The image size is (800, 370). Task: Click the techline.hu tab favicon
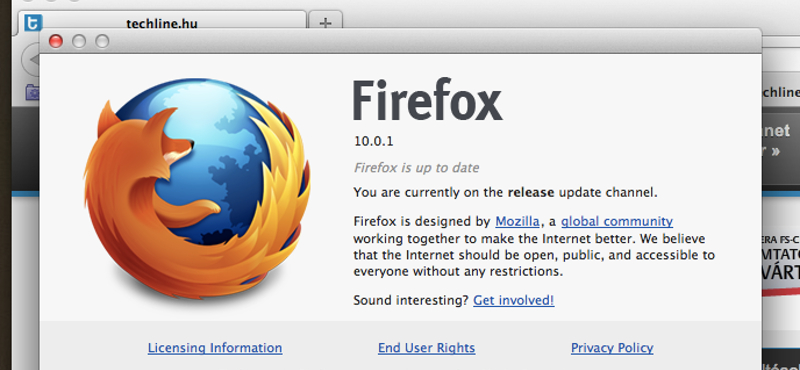coord(33,22)
